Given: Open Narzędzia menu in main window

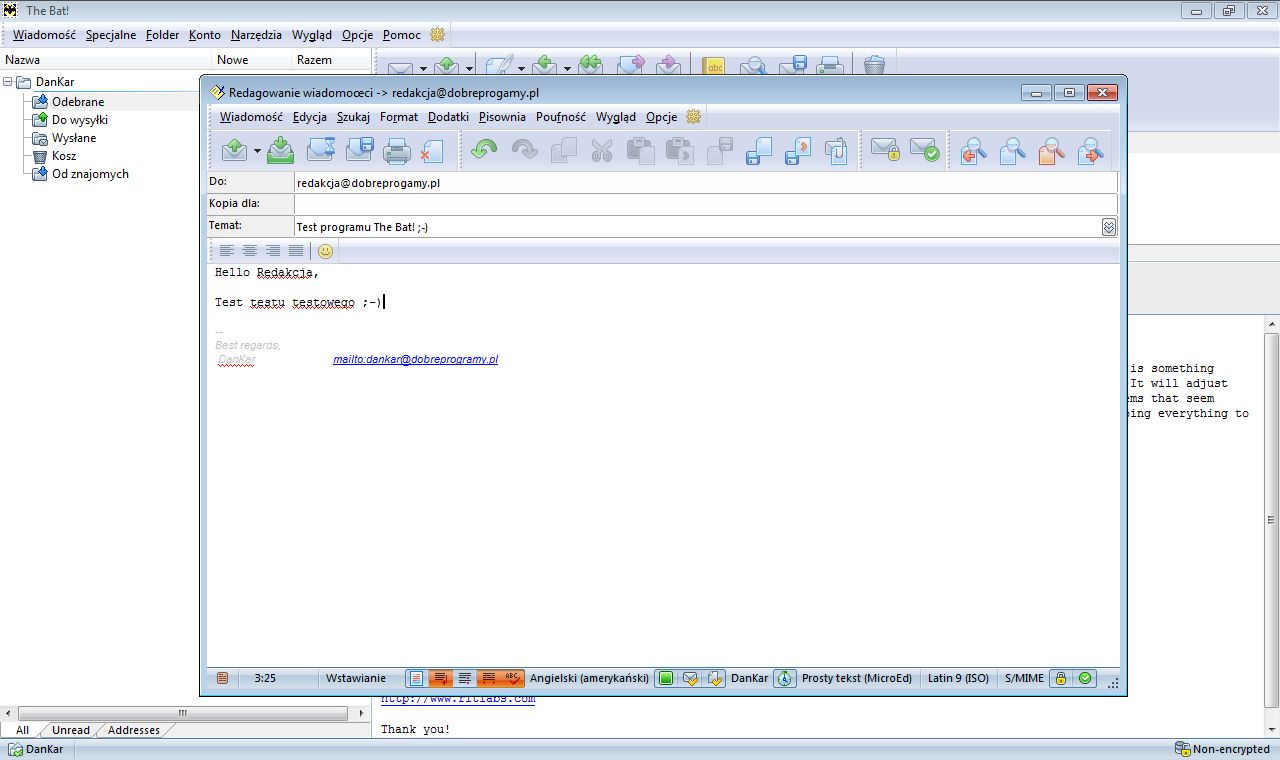Looking at the screenshot, I should click(x=256, y=35).
